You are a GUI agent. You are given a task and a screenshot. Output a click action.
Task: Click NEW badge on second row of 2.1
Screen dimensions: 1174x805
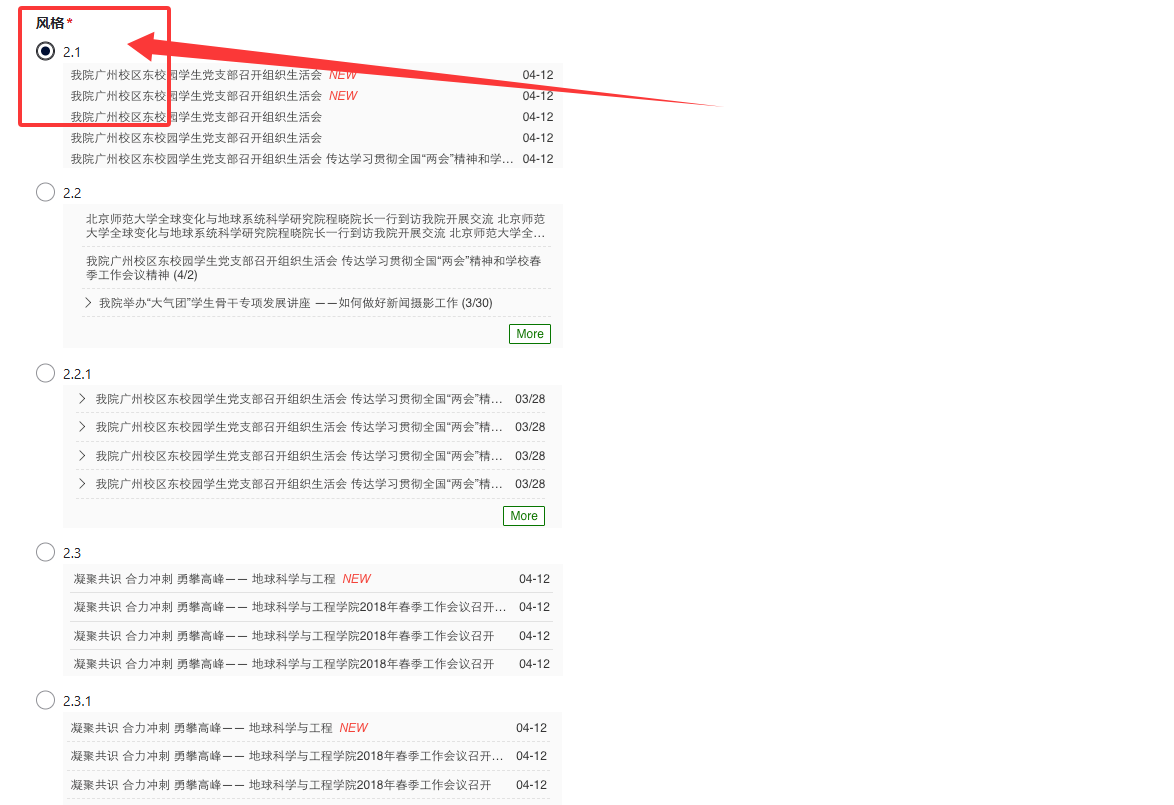343,96
